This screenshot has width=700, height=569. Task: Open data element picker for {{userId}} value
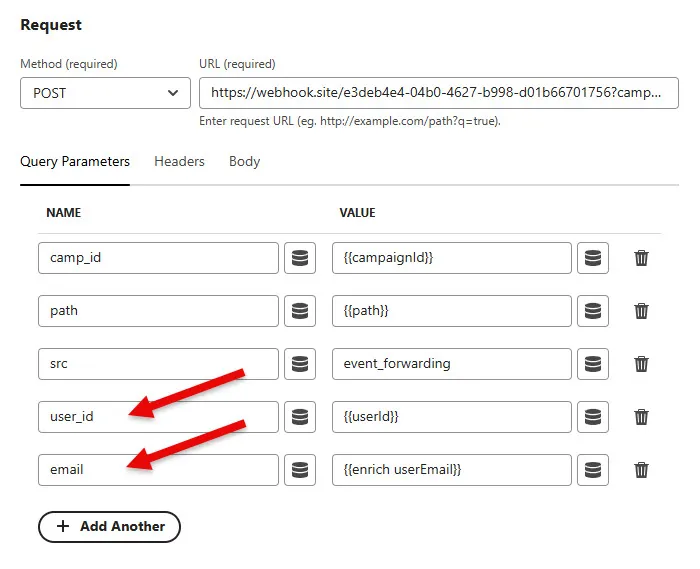(x=593, y=417)
